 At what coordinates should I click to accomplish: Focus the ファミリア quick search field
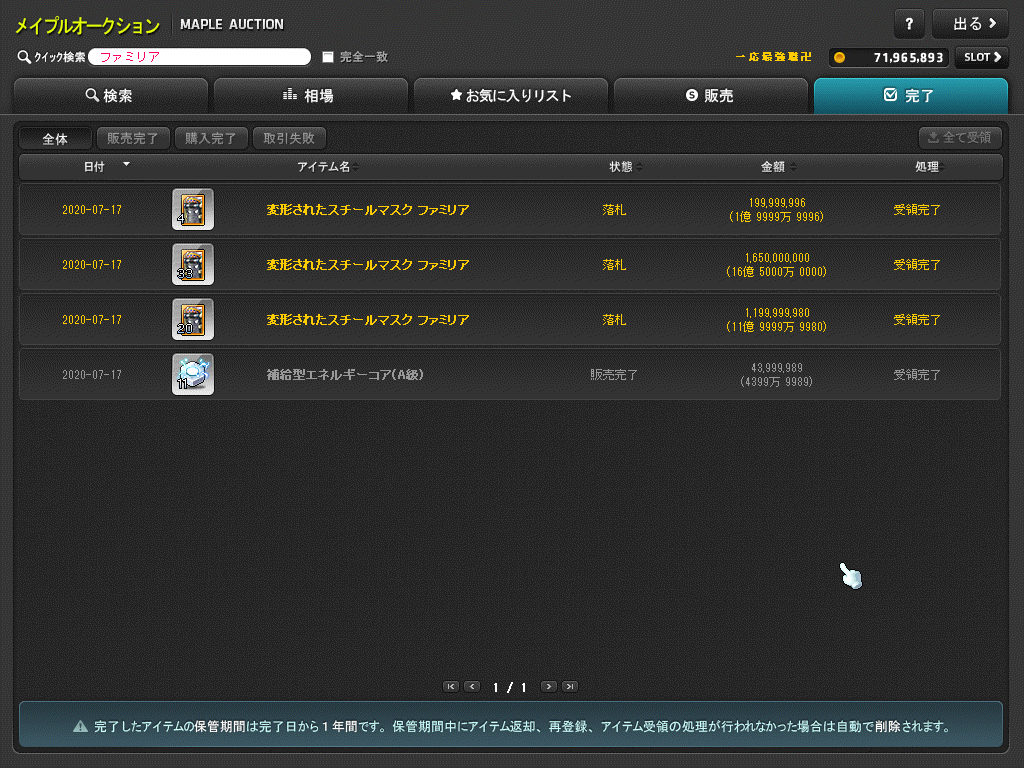tap(199, 57)
